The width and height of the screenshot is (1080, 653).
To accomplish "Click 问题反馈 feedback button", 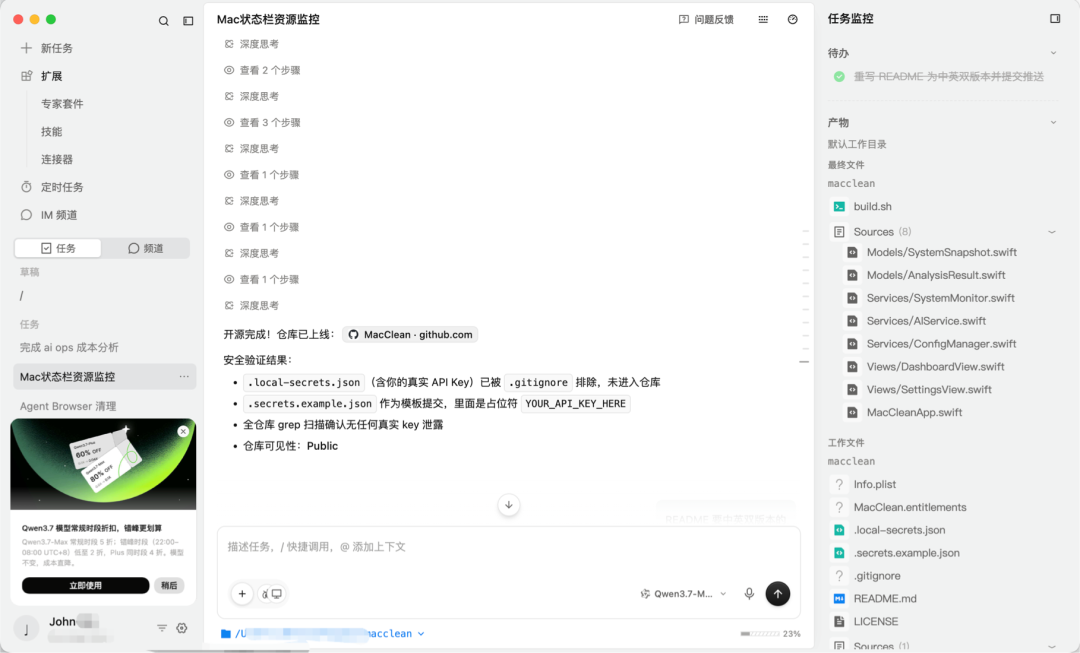I will click(706, 19).
